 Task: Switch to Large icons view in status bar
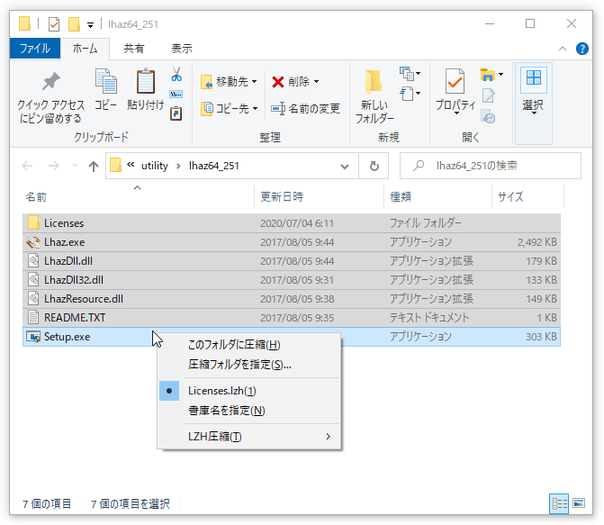(x=579, y=503)
